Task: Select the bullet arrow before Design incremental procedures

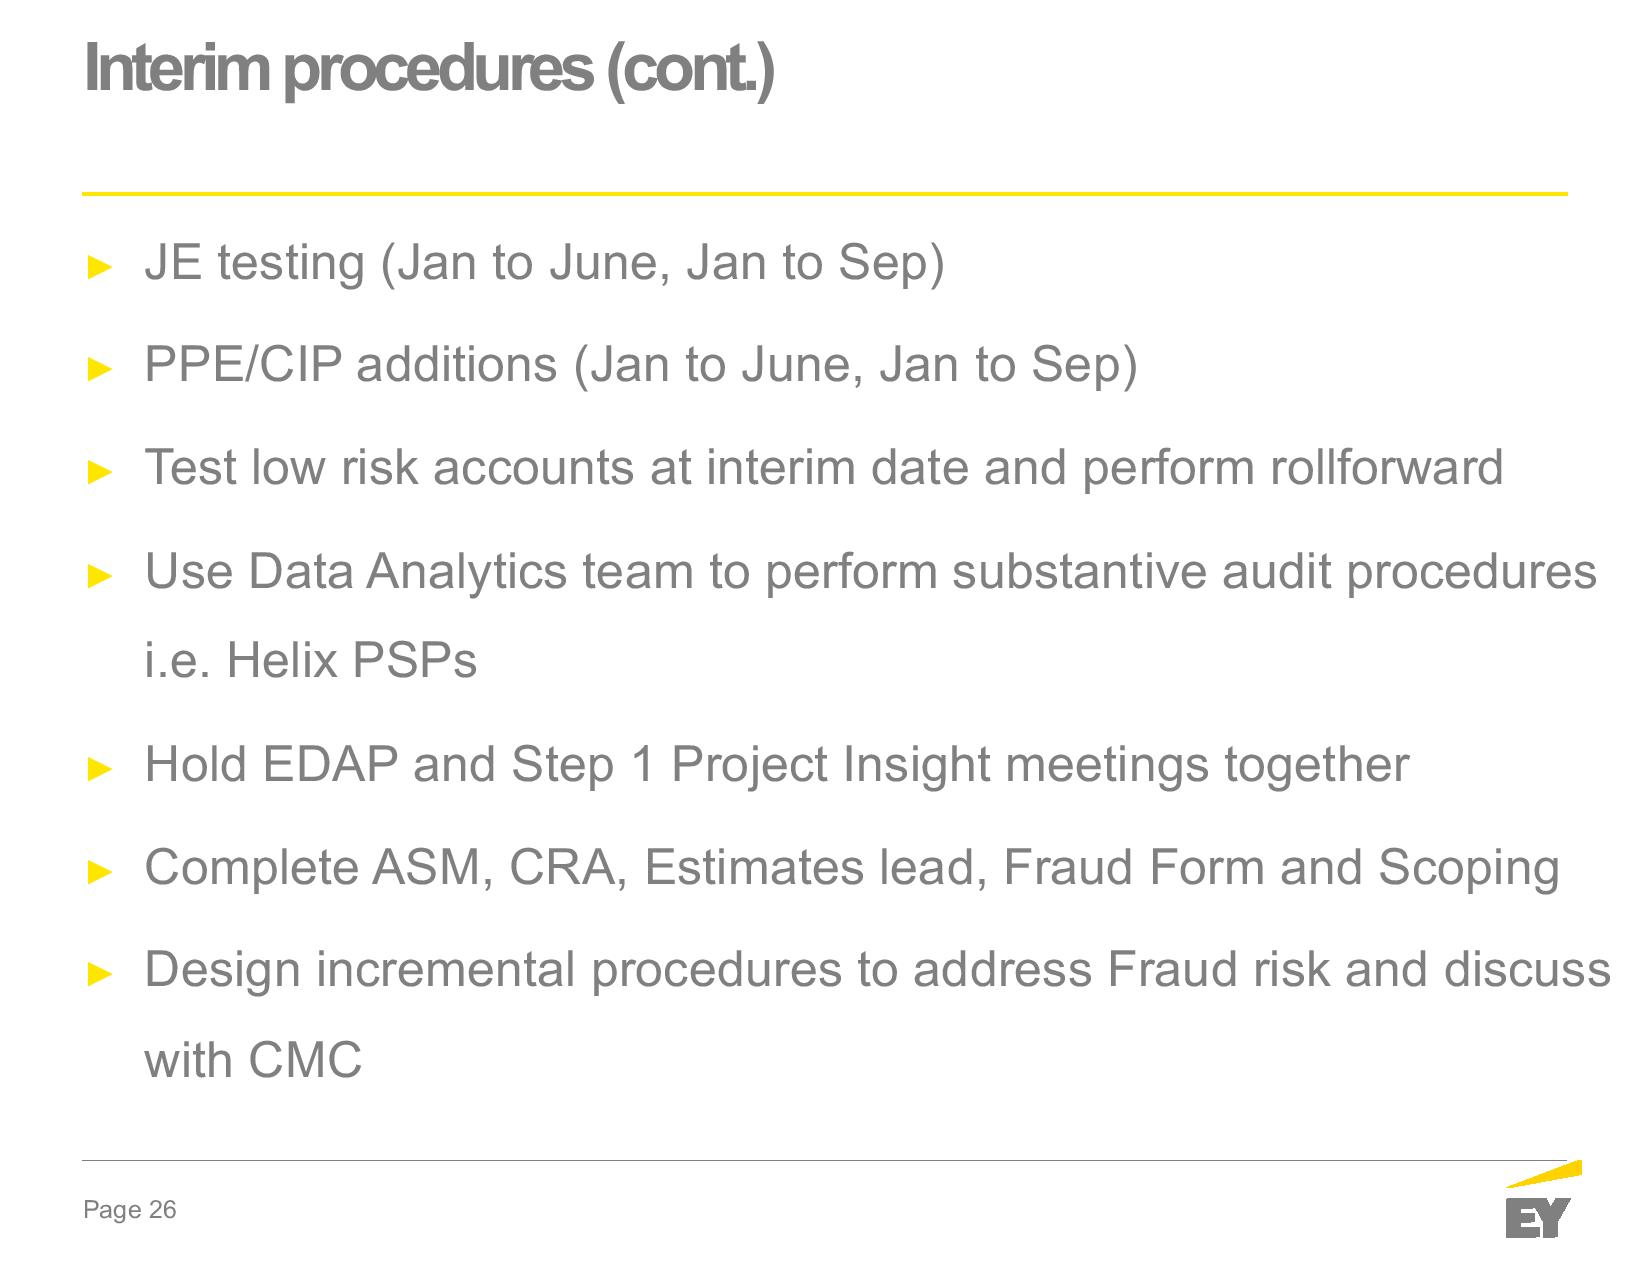Action: pyautogui.click(x=100, y=974)
